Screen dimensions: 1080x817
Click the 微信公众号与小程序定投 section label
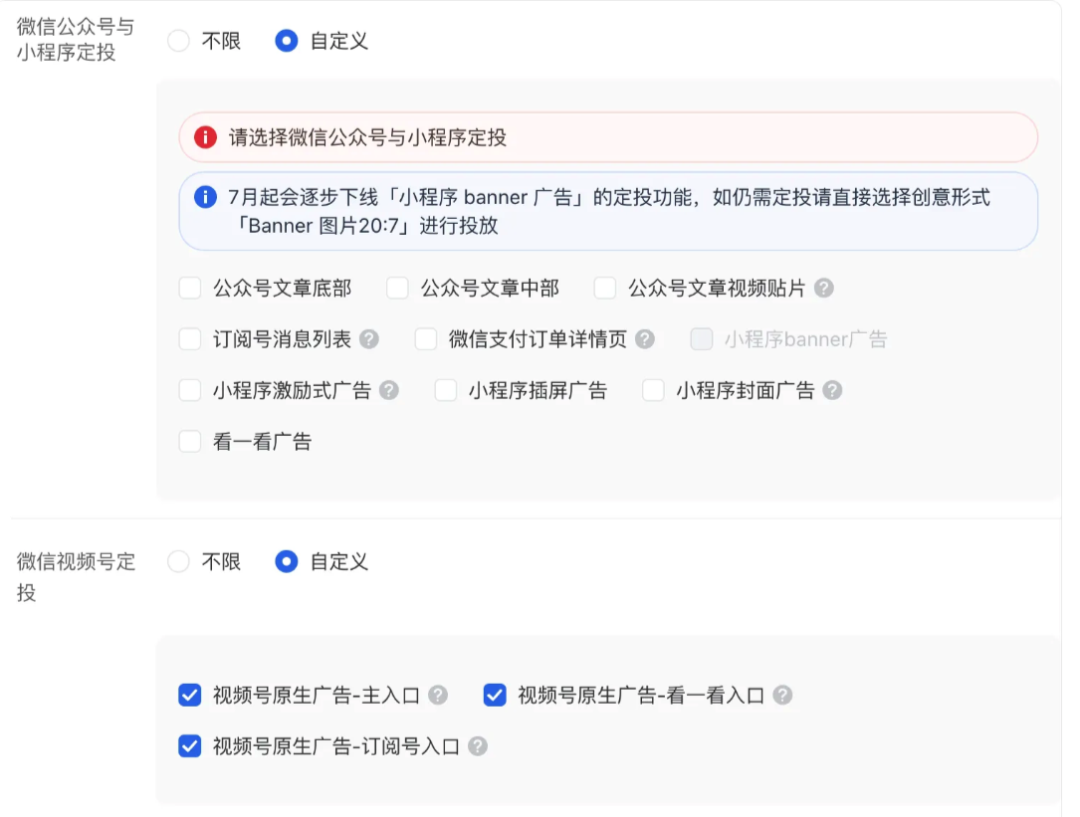tap(76, 40)
